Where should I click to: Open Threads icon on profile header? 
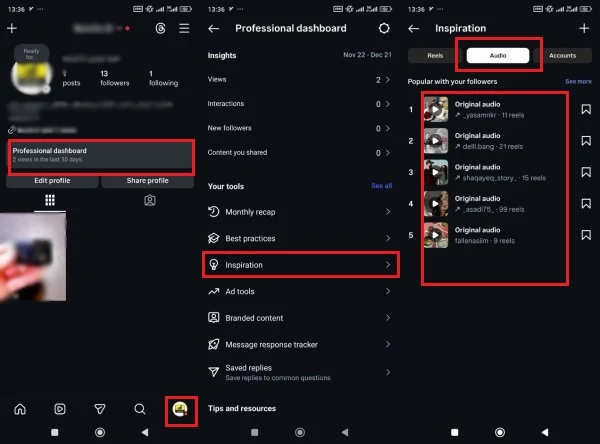click(160, 28)
